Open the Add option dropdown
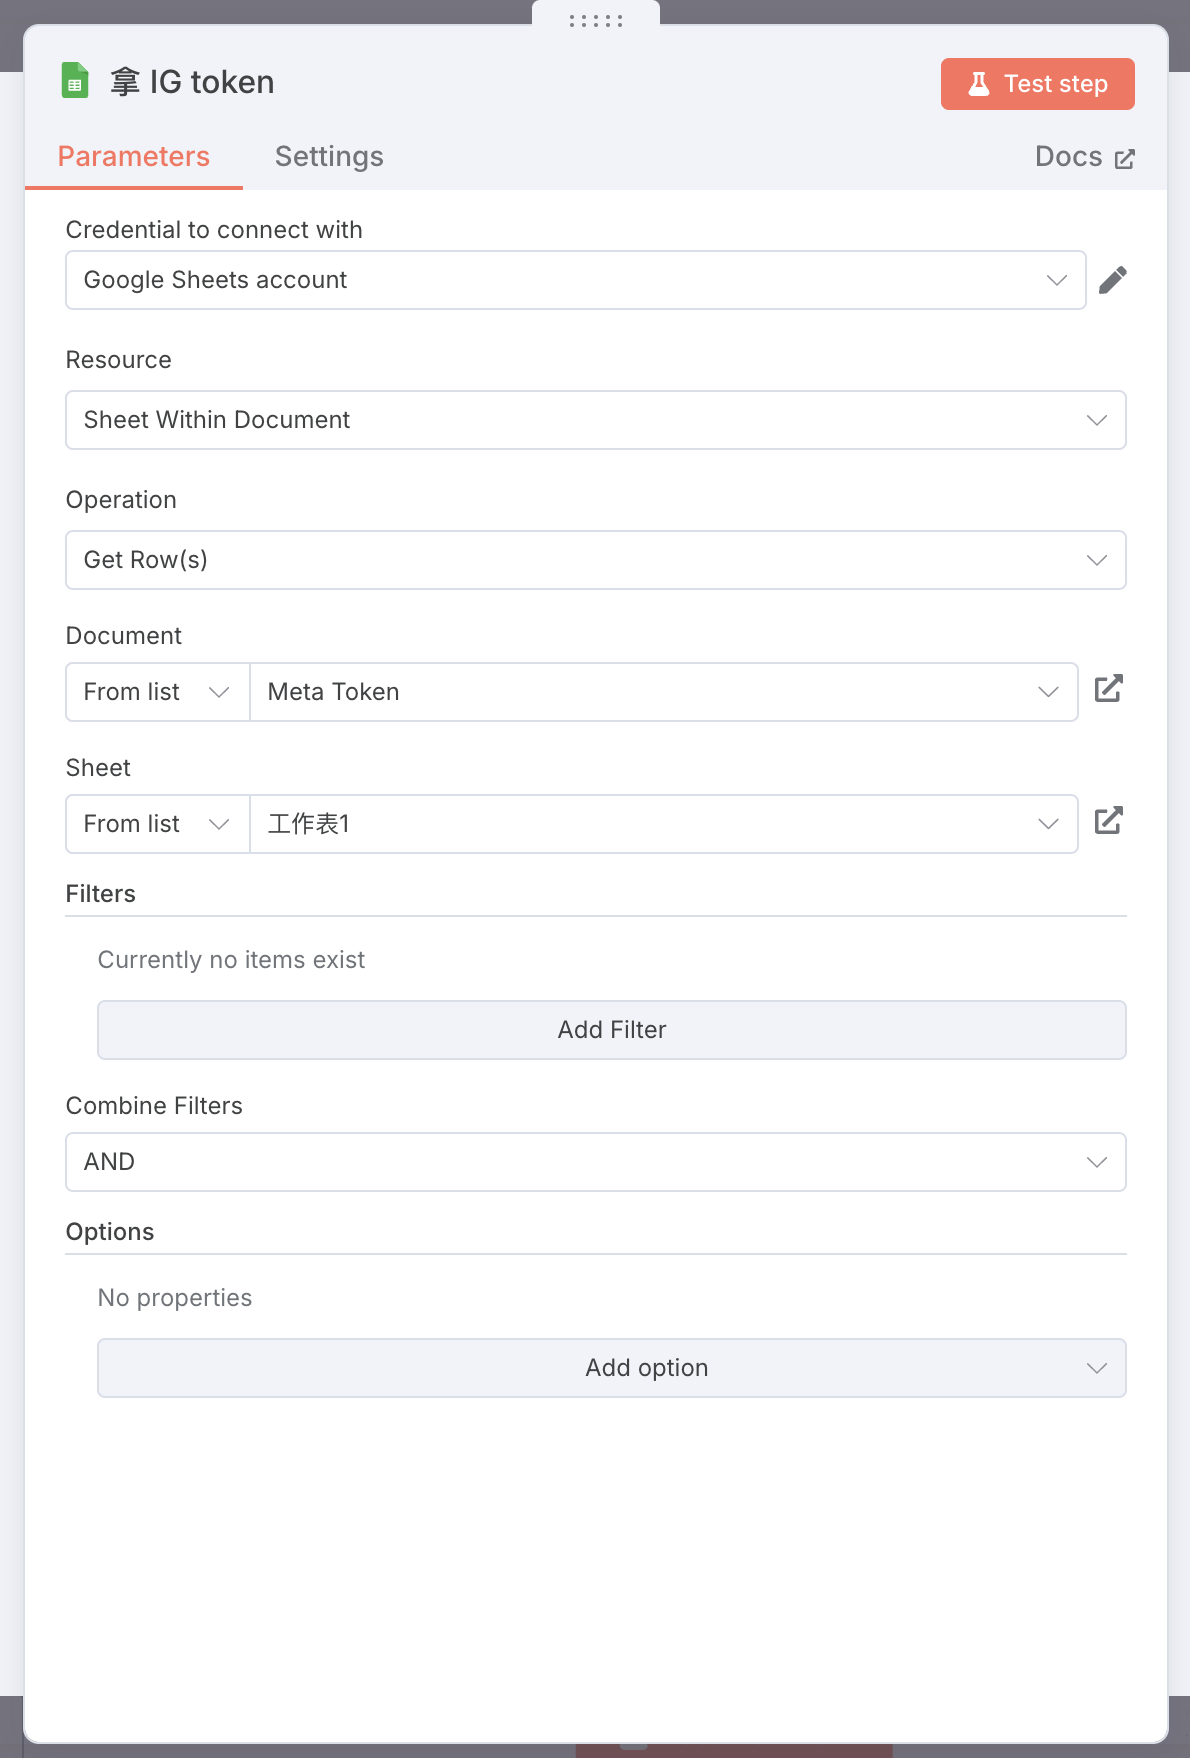This screenshot has height=1758, width=1190. click(612, 1368)
